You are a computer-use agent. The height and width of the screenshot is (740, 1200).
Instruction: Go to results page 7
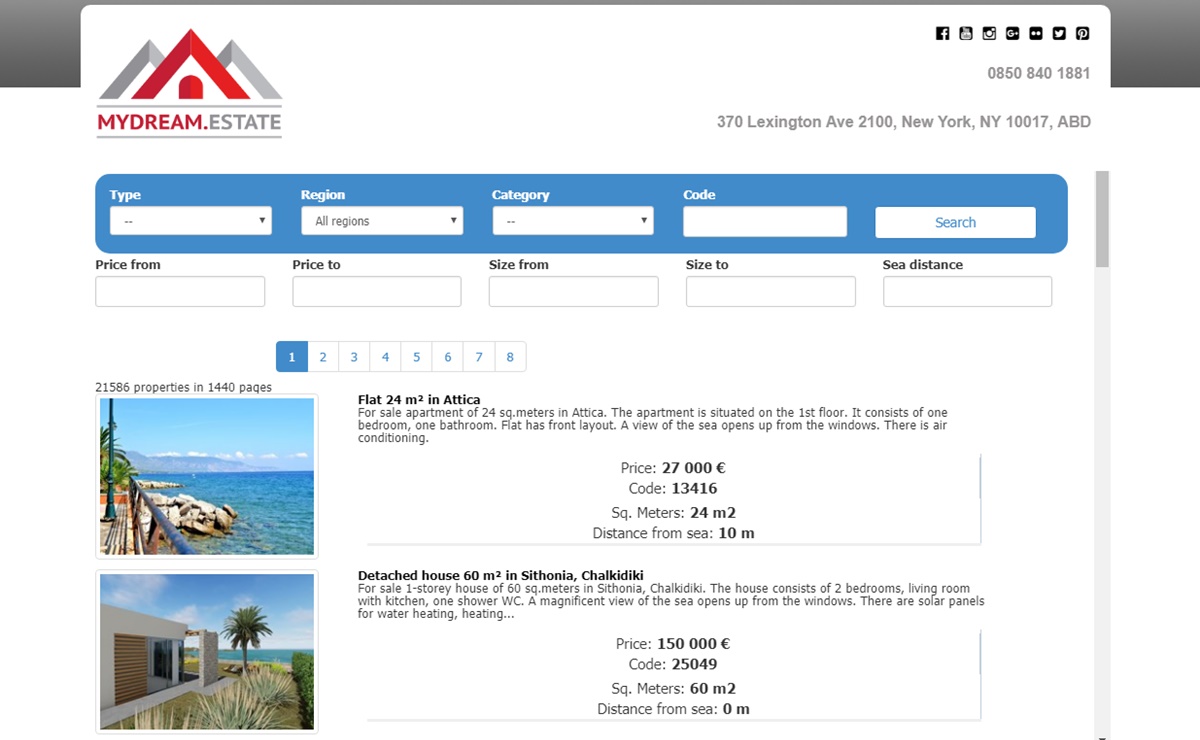479,357
